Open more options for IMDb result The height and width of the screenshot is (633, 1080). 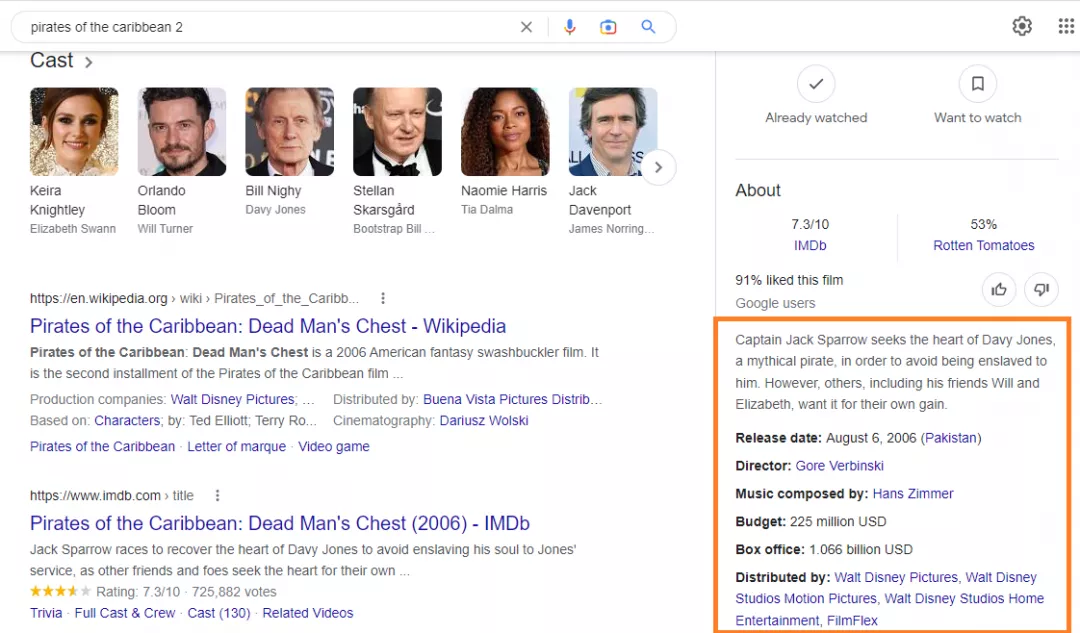[218, 495]
